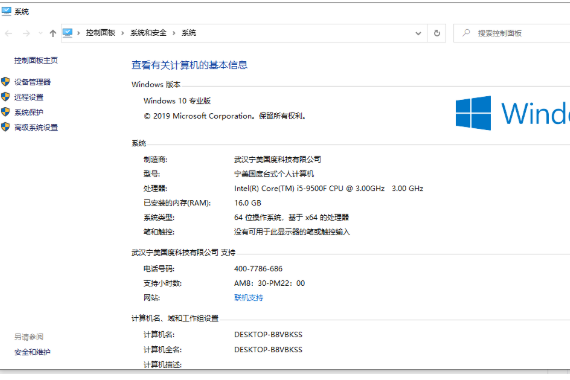The image size is (570, 380).
Task: Click the Windows logo graphic
Action: coord(474,113)
